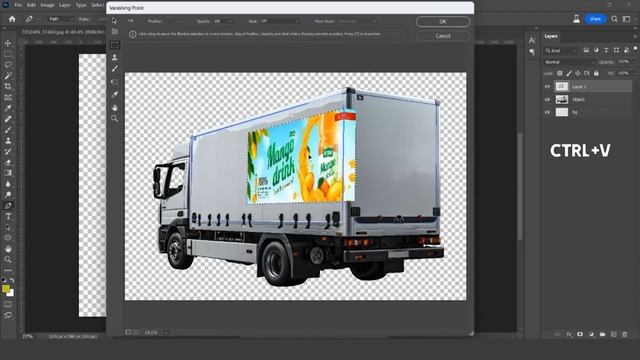Image resolution: width=640 pixels, height=360 pixels.
Task: Open the Path mode dropdown in options bar
Action: pos(60,19)
